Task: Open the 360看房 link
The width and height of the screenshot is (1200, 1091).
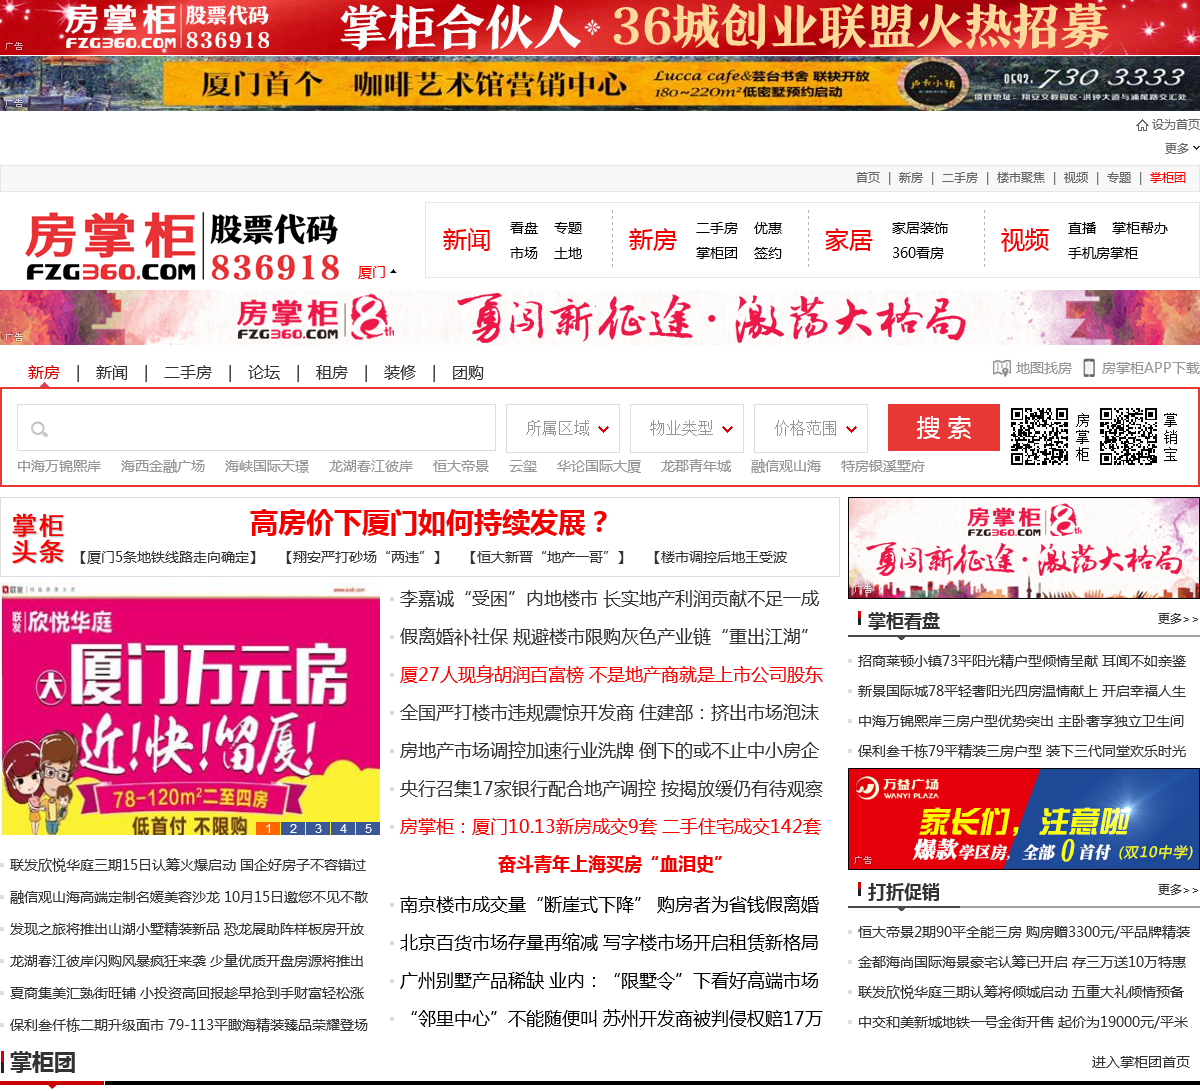Action: tap(918, 253)
